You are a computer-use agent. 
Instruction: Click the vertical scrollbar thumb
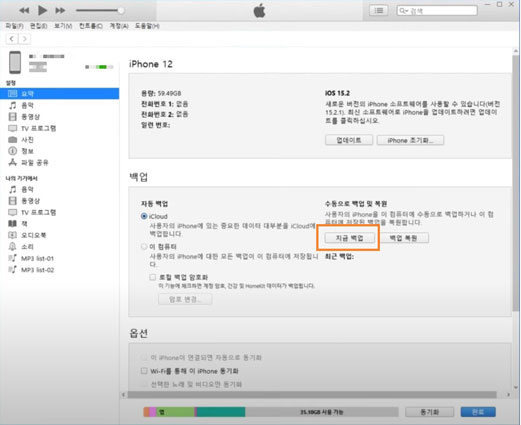point(516,183)
